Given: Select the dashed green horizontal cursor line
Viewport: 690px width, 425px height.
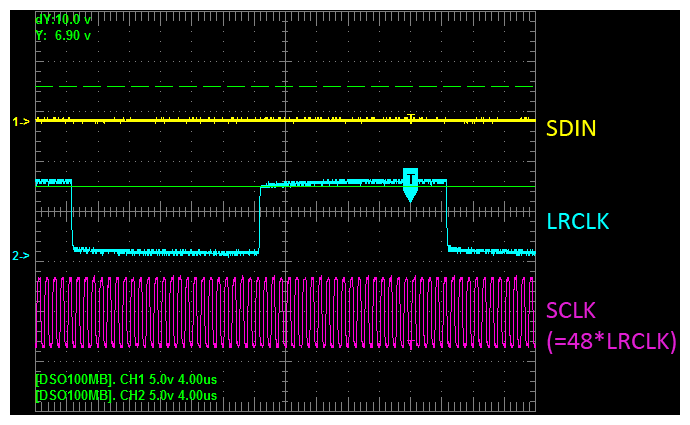Looking at the screenshot, I should [285, 87].
